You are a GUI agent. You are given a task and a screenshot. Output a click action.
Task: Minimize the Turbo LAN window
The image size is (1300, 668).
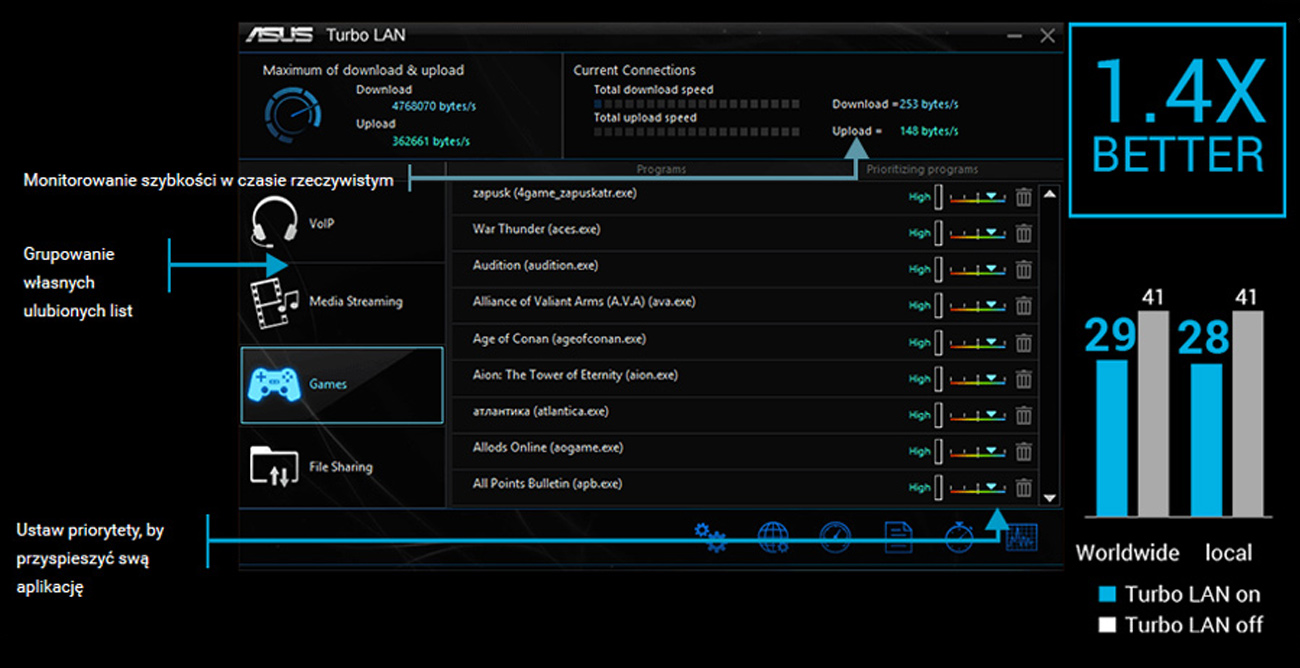1014,36
